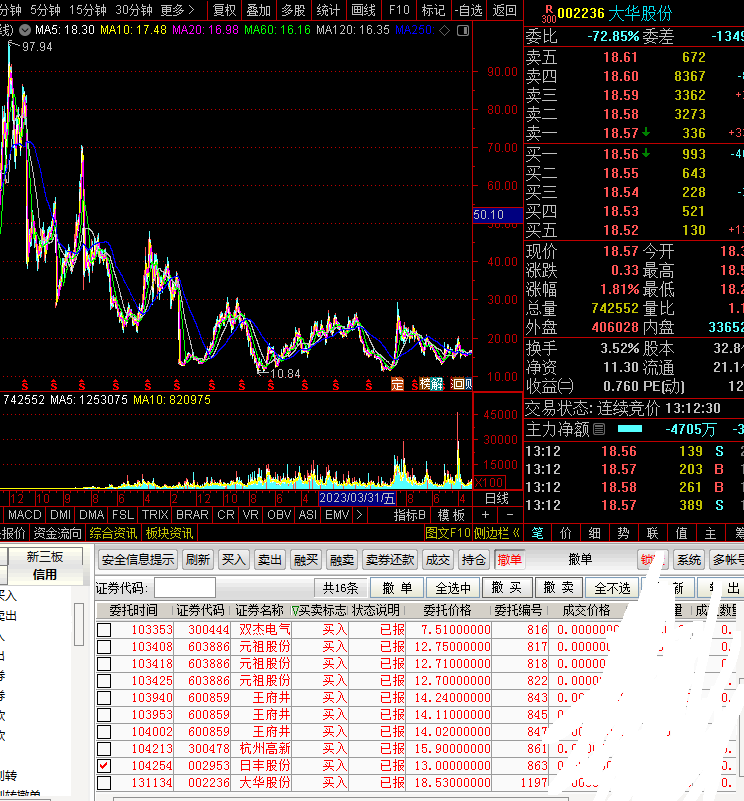
Task: Expand 更多 > period options
Action: coord(178,10)
